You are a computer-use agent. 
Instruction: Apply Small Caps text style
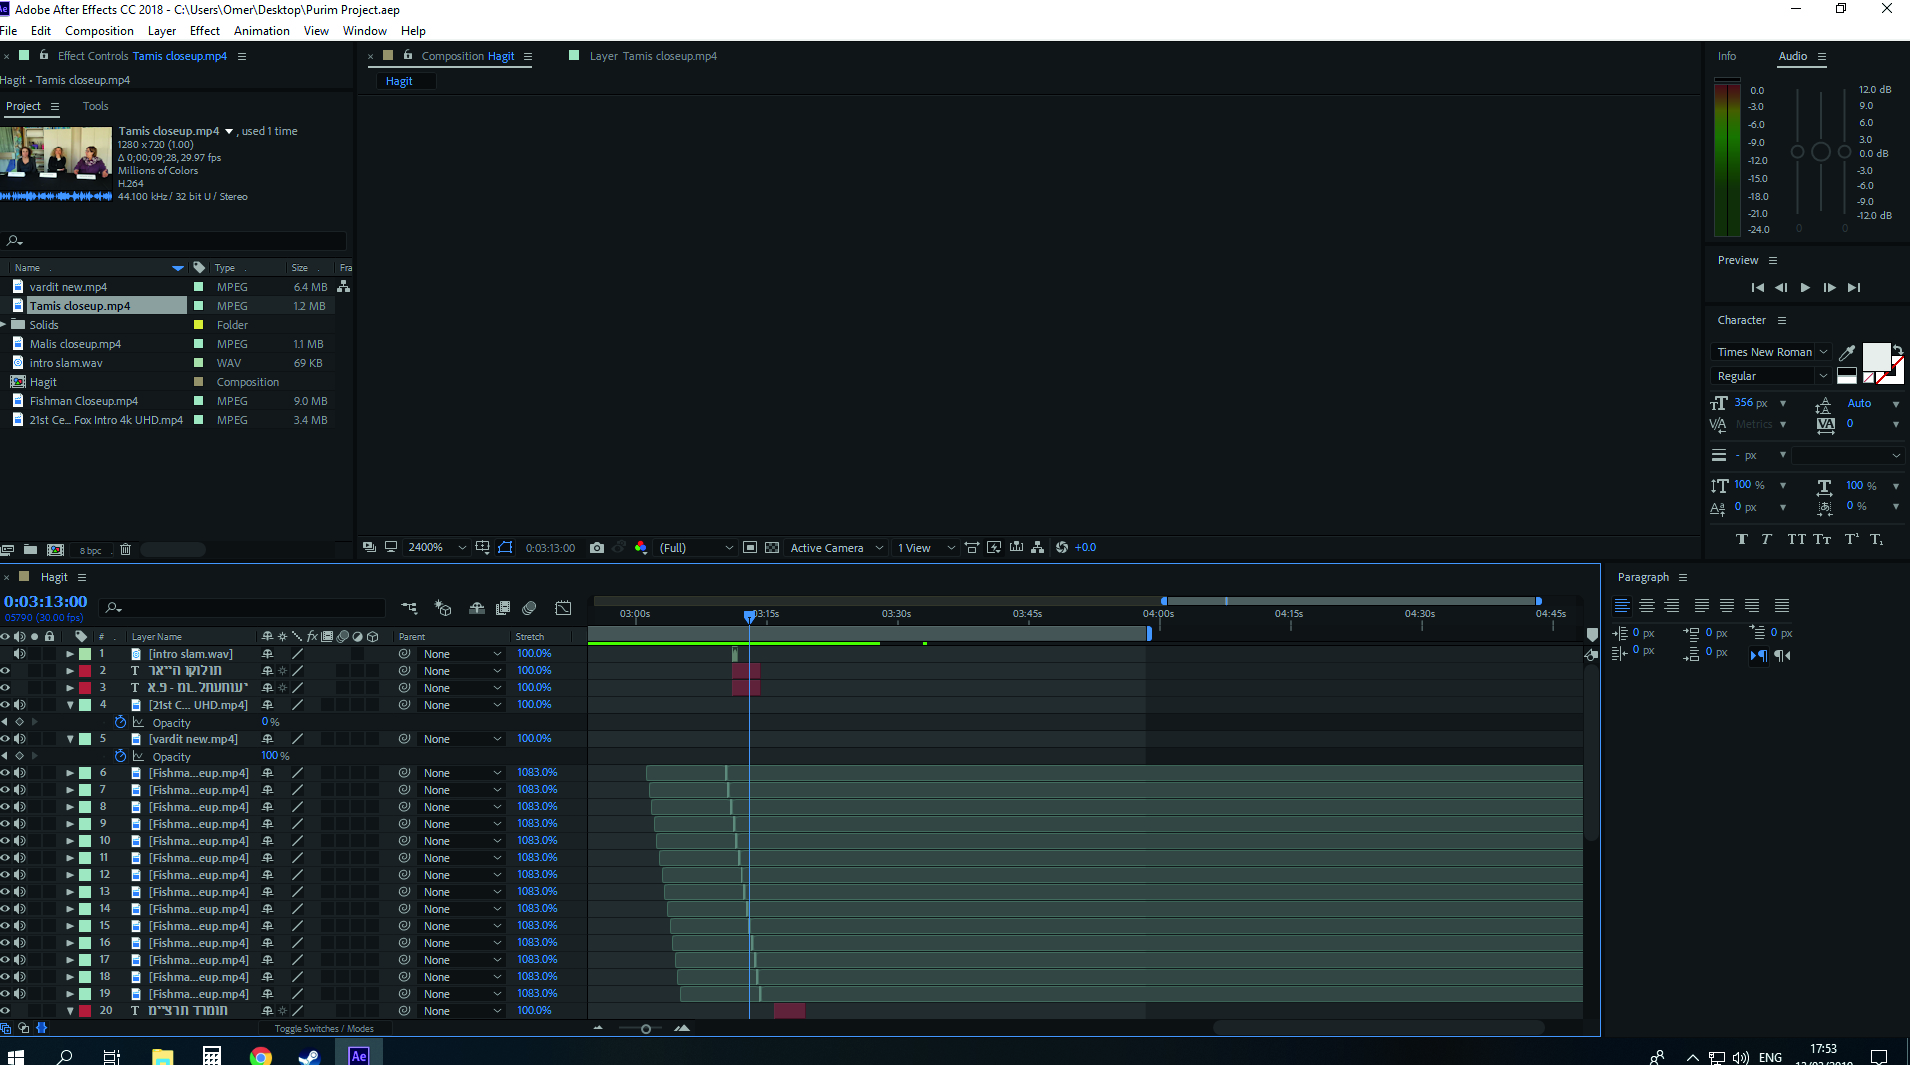(x=1822, y=539)
